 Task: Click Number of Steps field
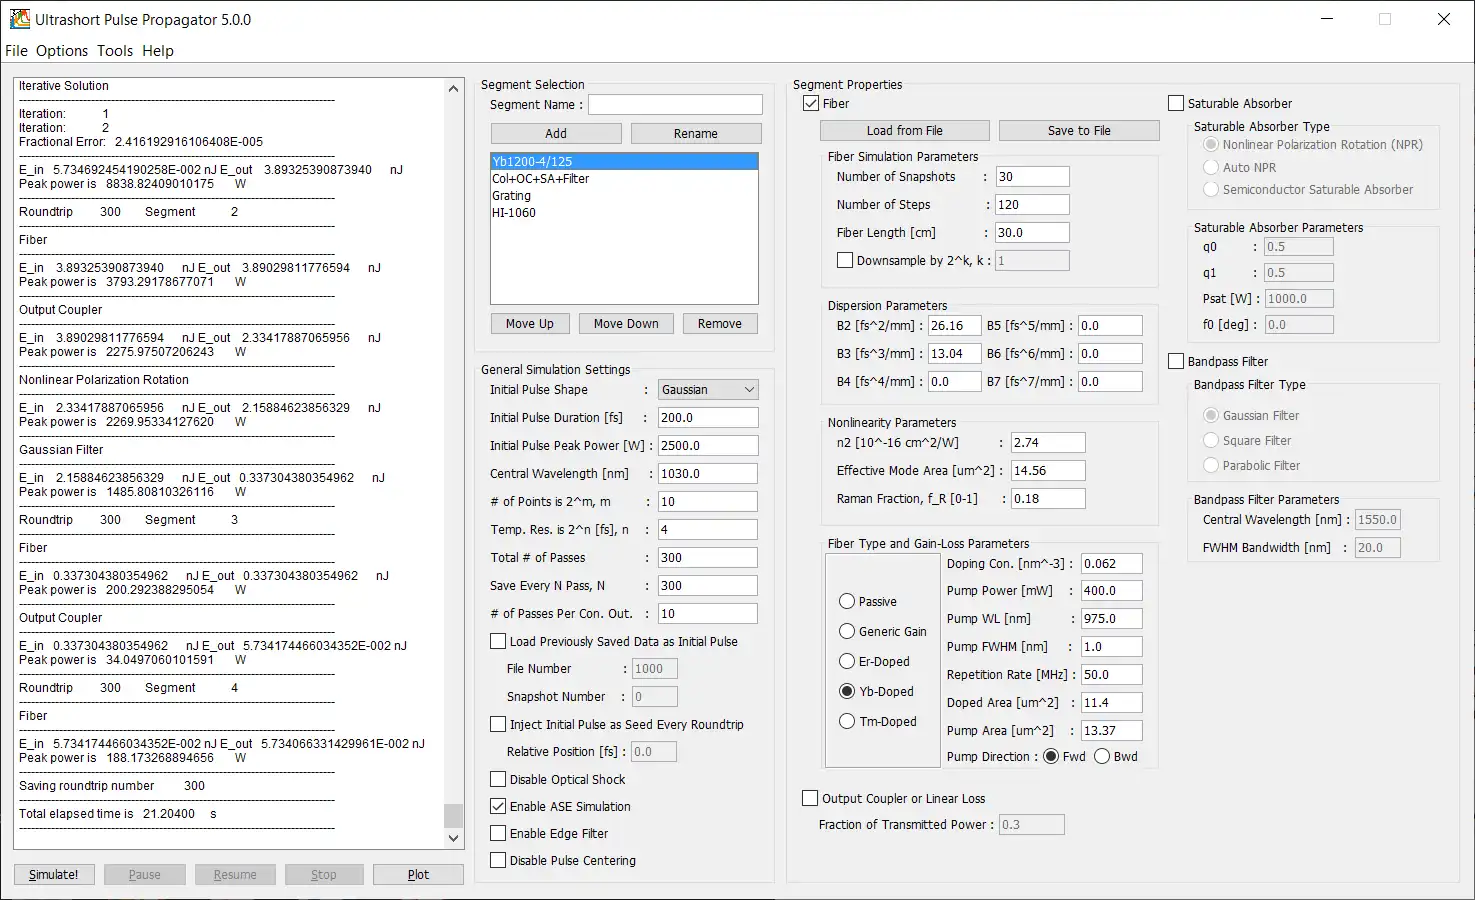click(1032, 205)
